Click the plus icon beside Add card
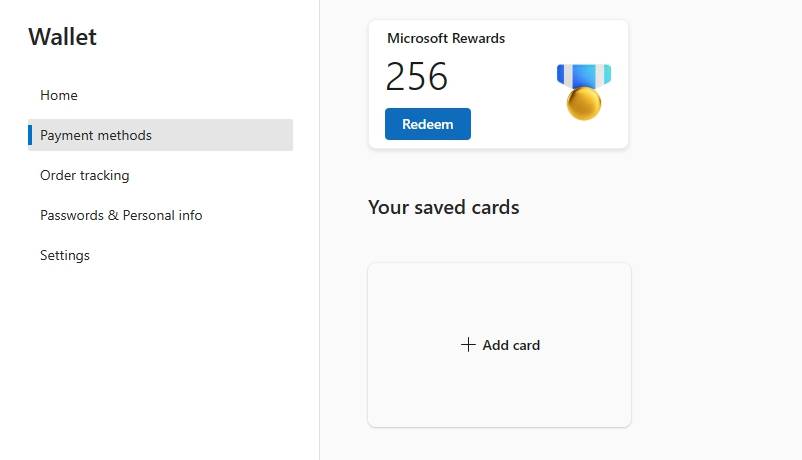The width and height of the screenshot is (802, 460). coord(468,345)
